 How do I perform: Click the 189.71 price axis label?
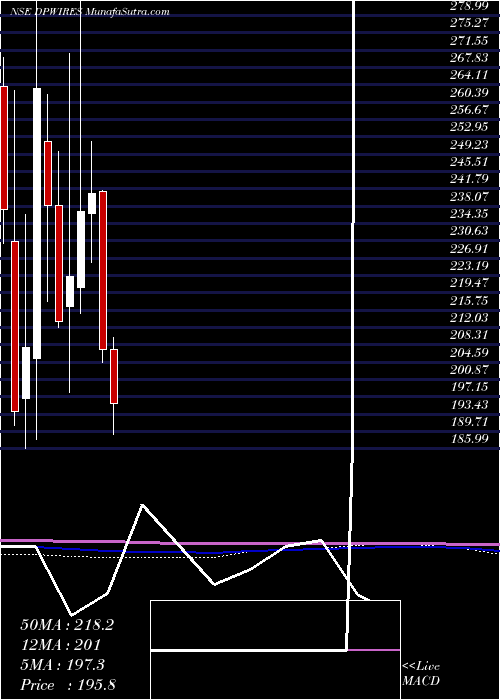[x=468, y=421]
